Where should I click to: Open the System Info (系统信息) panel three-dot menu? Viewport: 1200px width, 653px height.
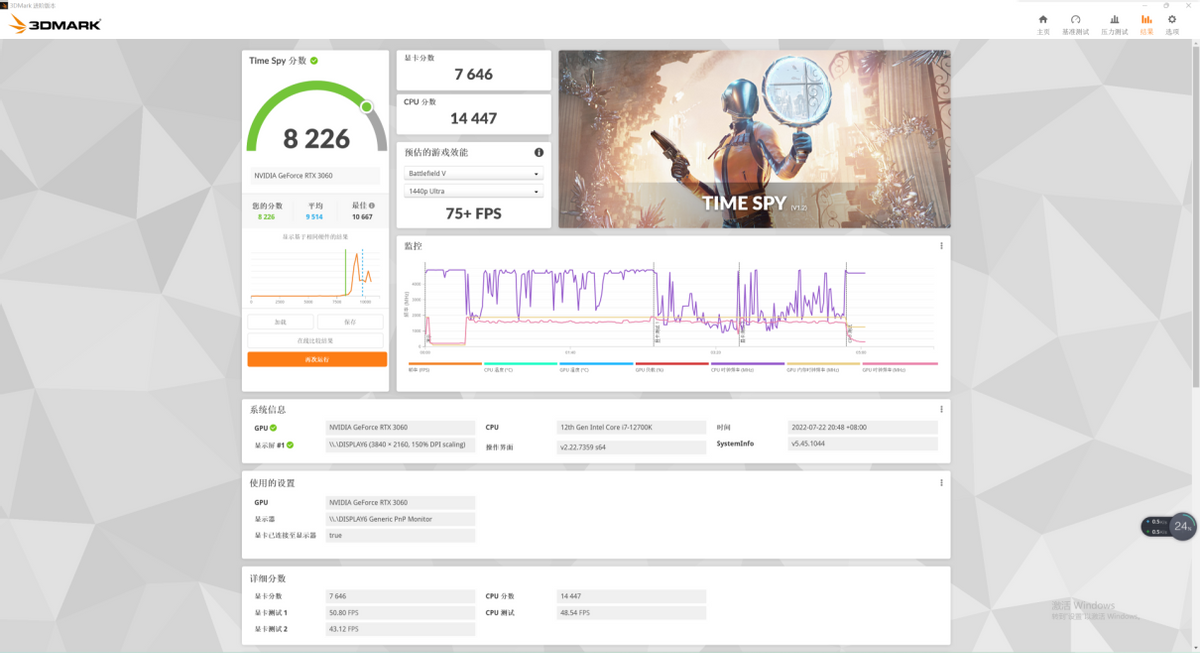941,409
